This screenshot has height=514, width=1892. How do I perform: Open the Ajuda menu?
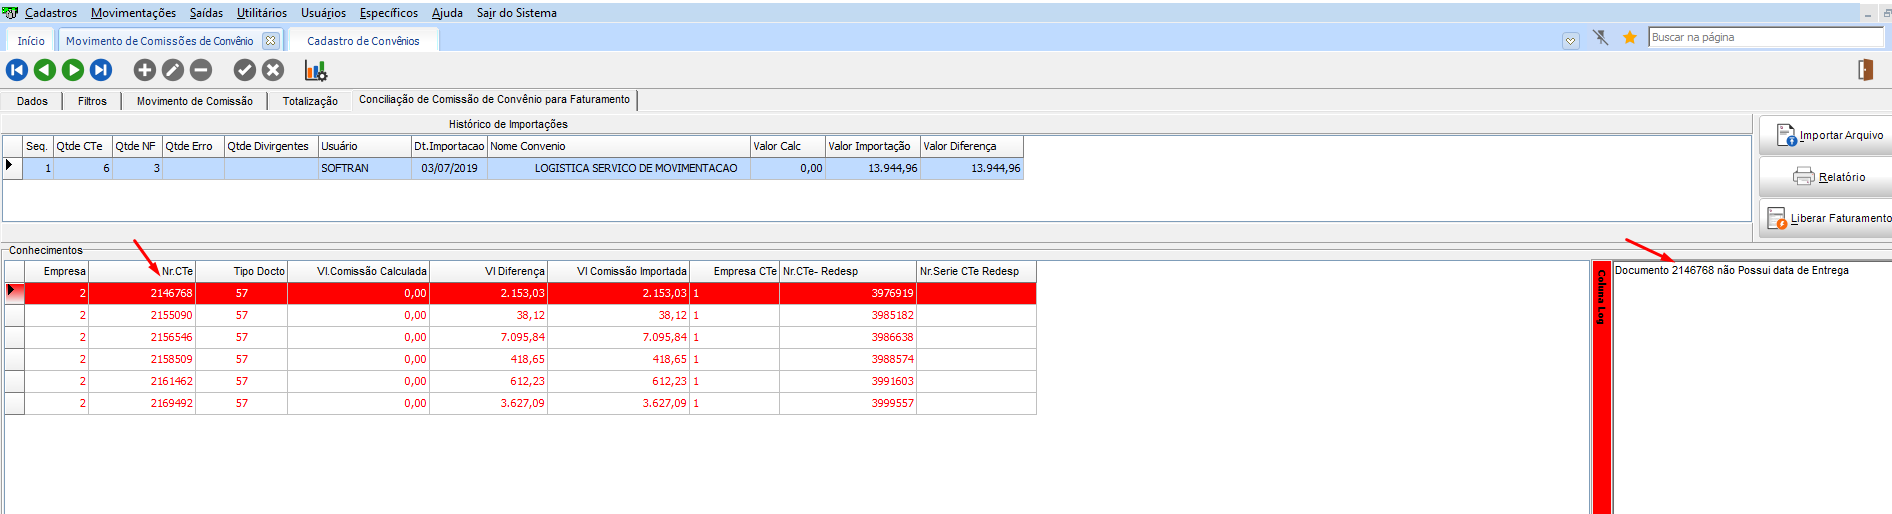[x=447, y=13]
